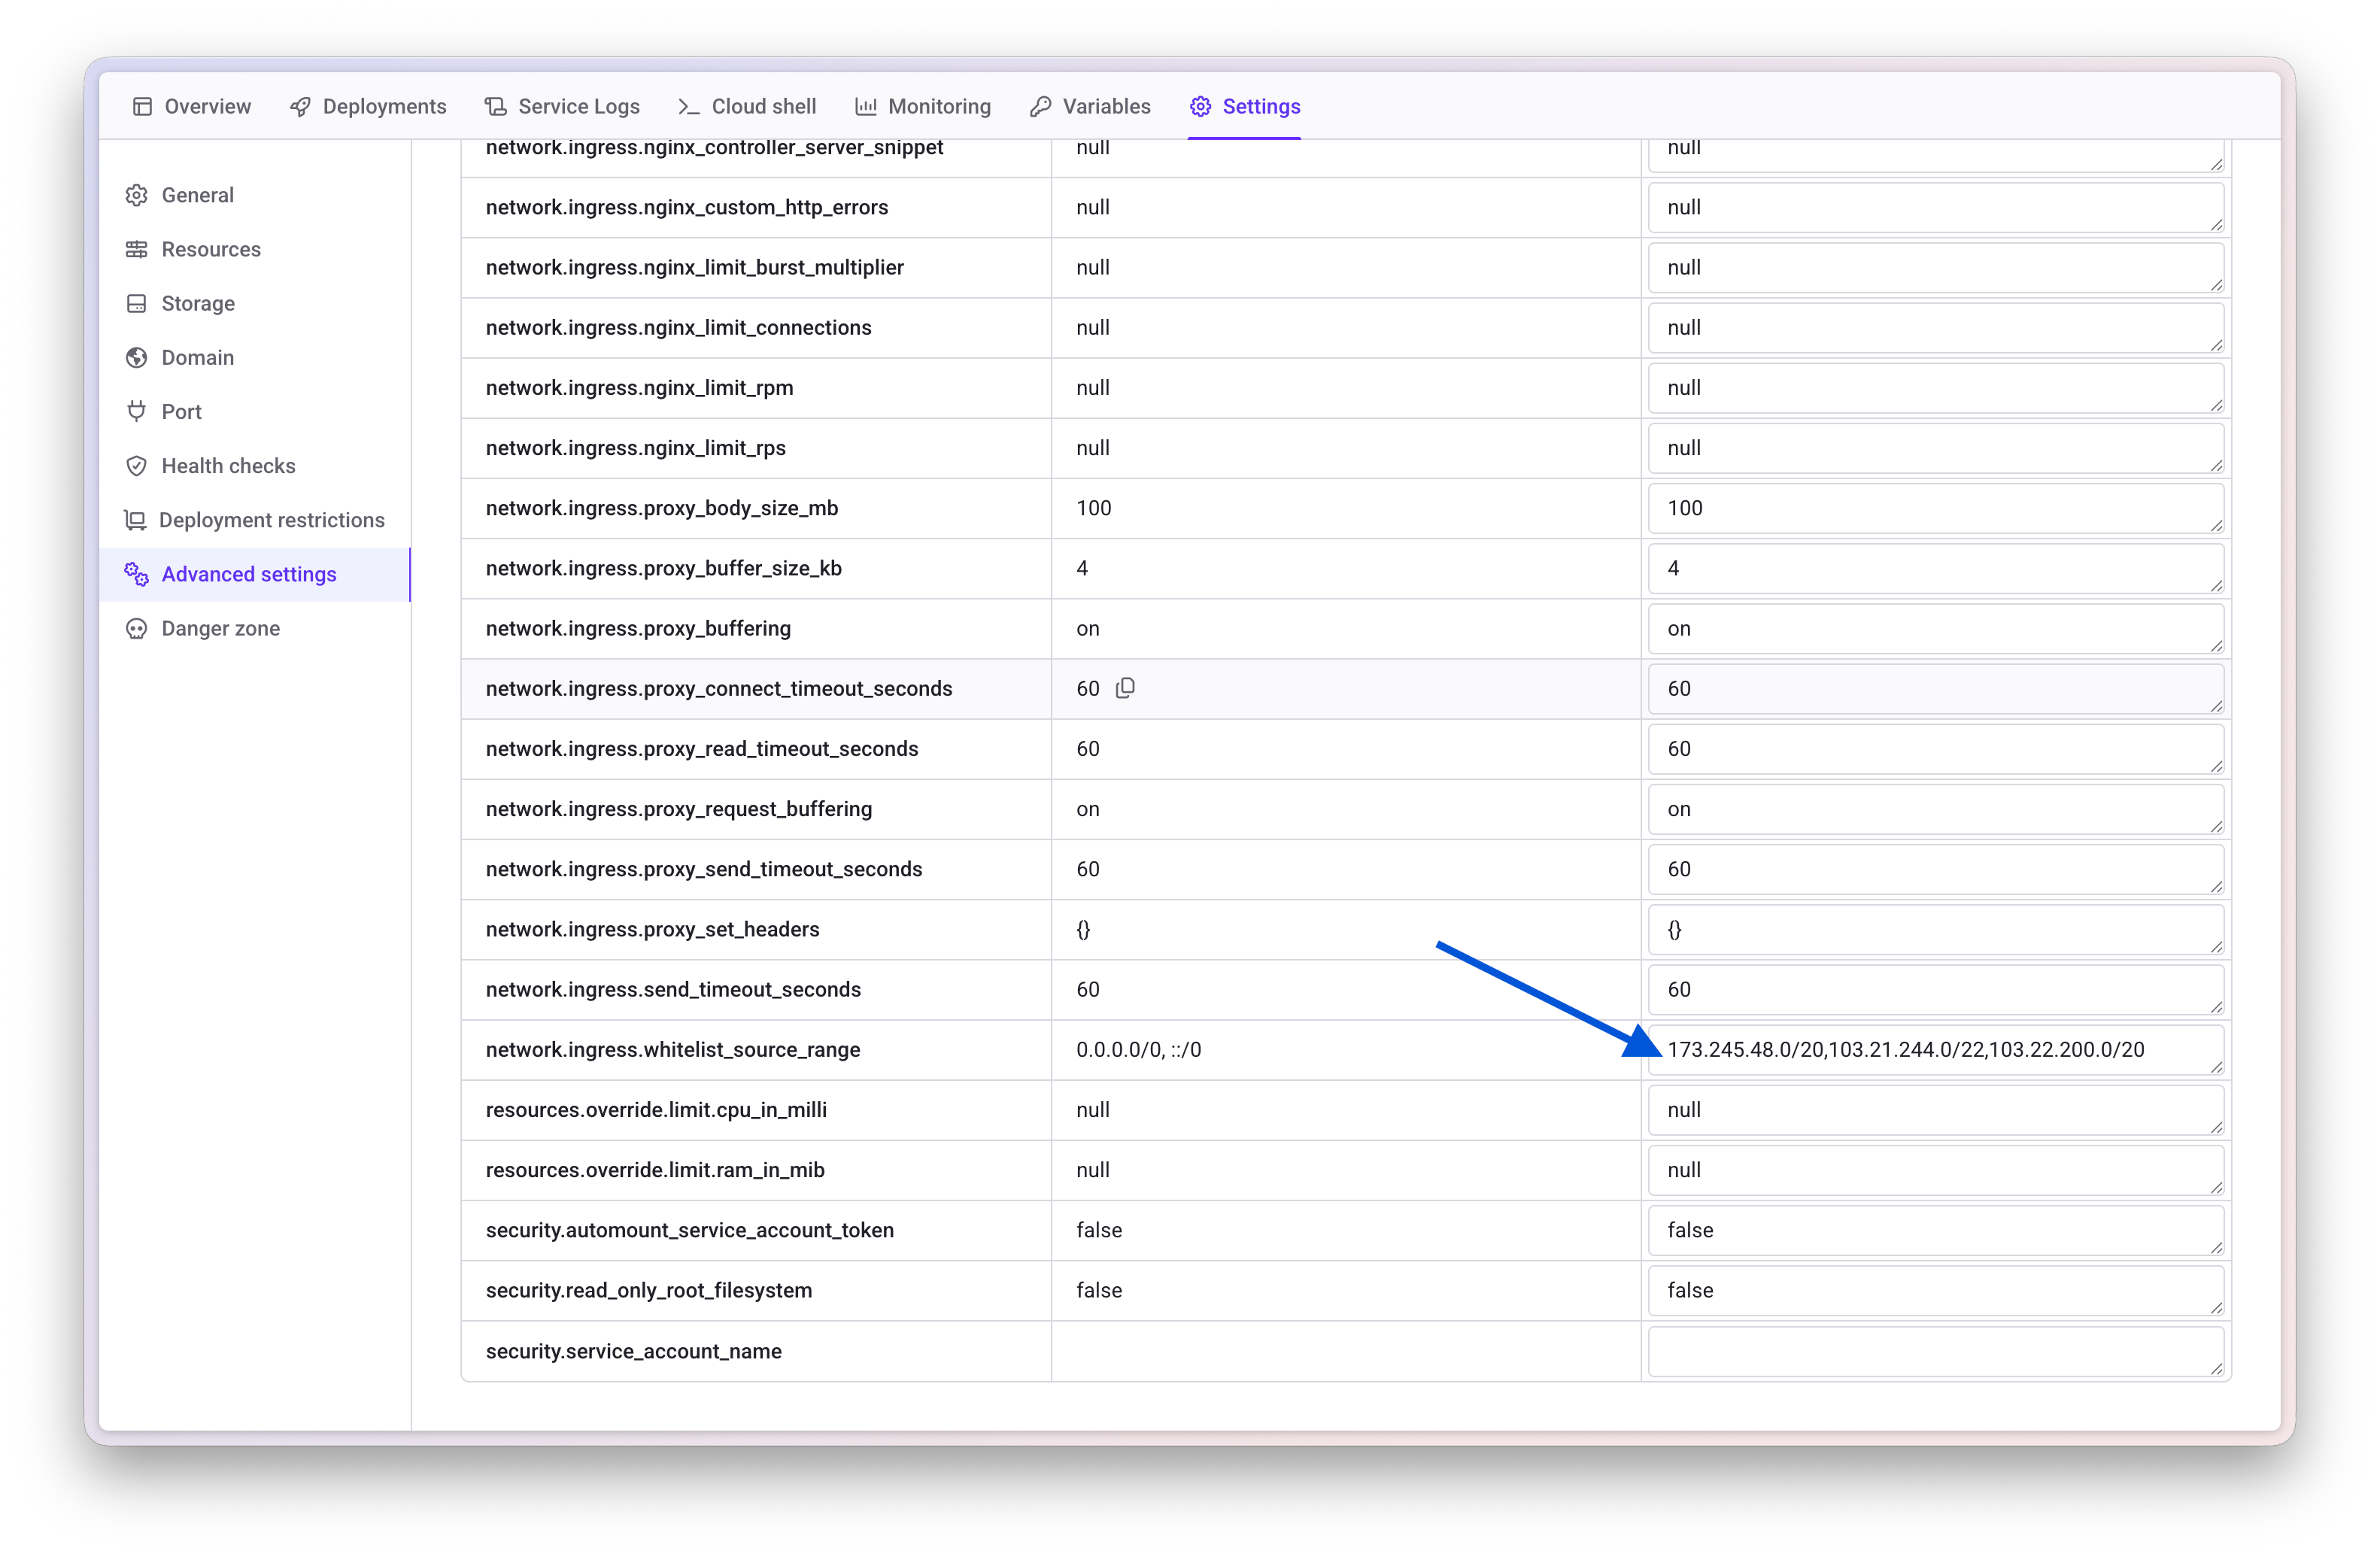Go to the Cloud shell tab

[x=747, y=106]
